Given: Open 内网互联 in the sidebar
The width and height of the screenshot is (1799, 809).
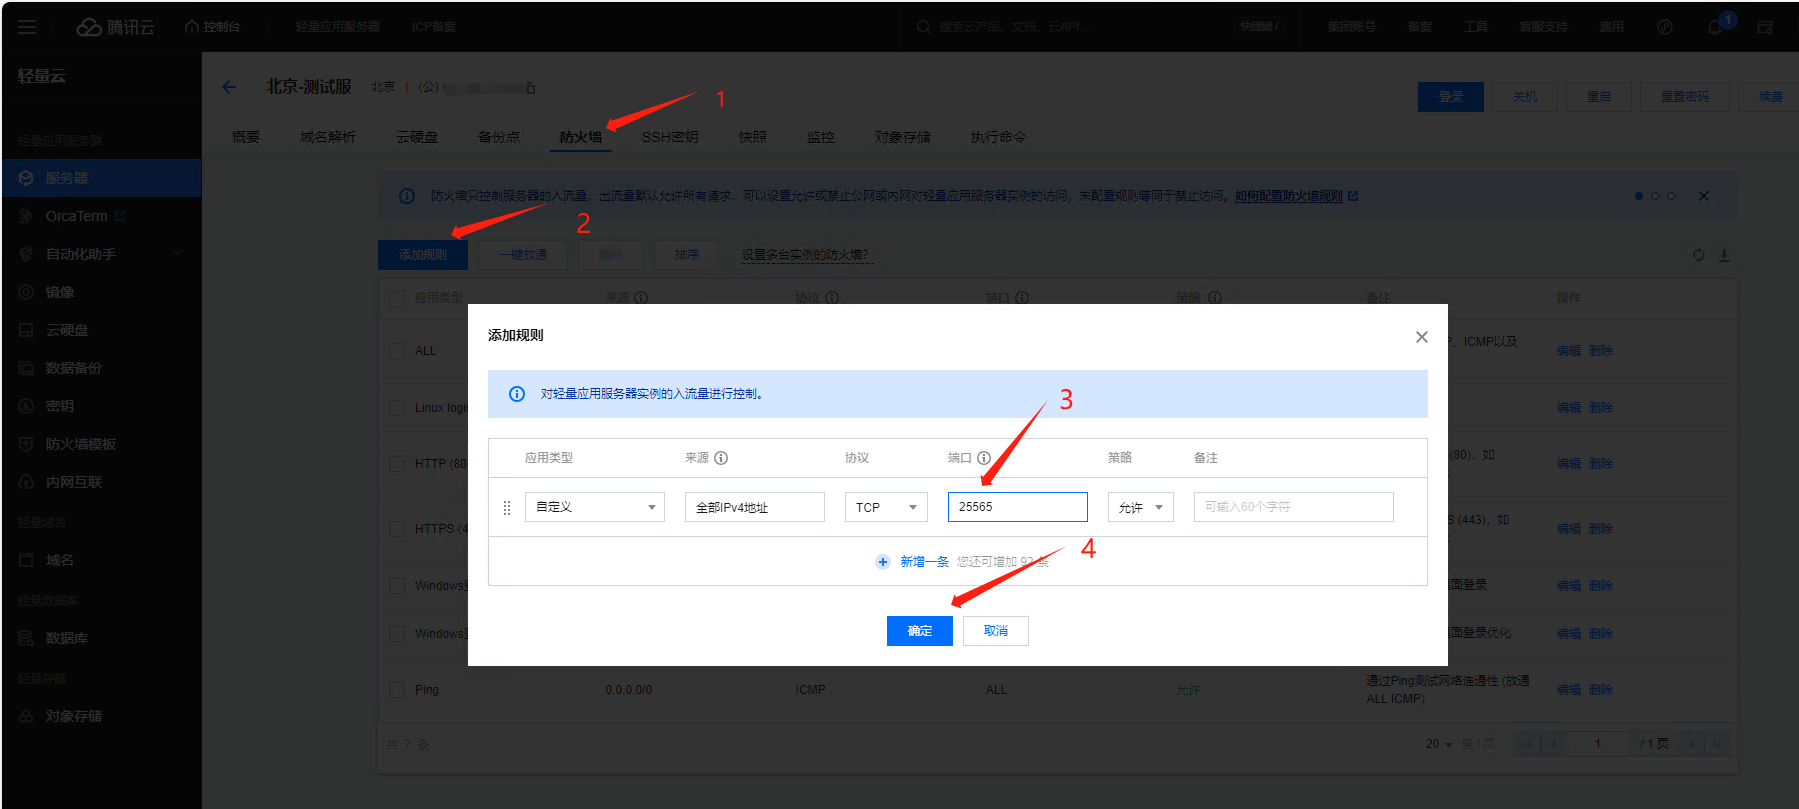Looking at the screenshot, I should pyautogui.click(x=74, y=482).
